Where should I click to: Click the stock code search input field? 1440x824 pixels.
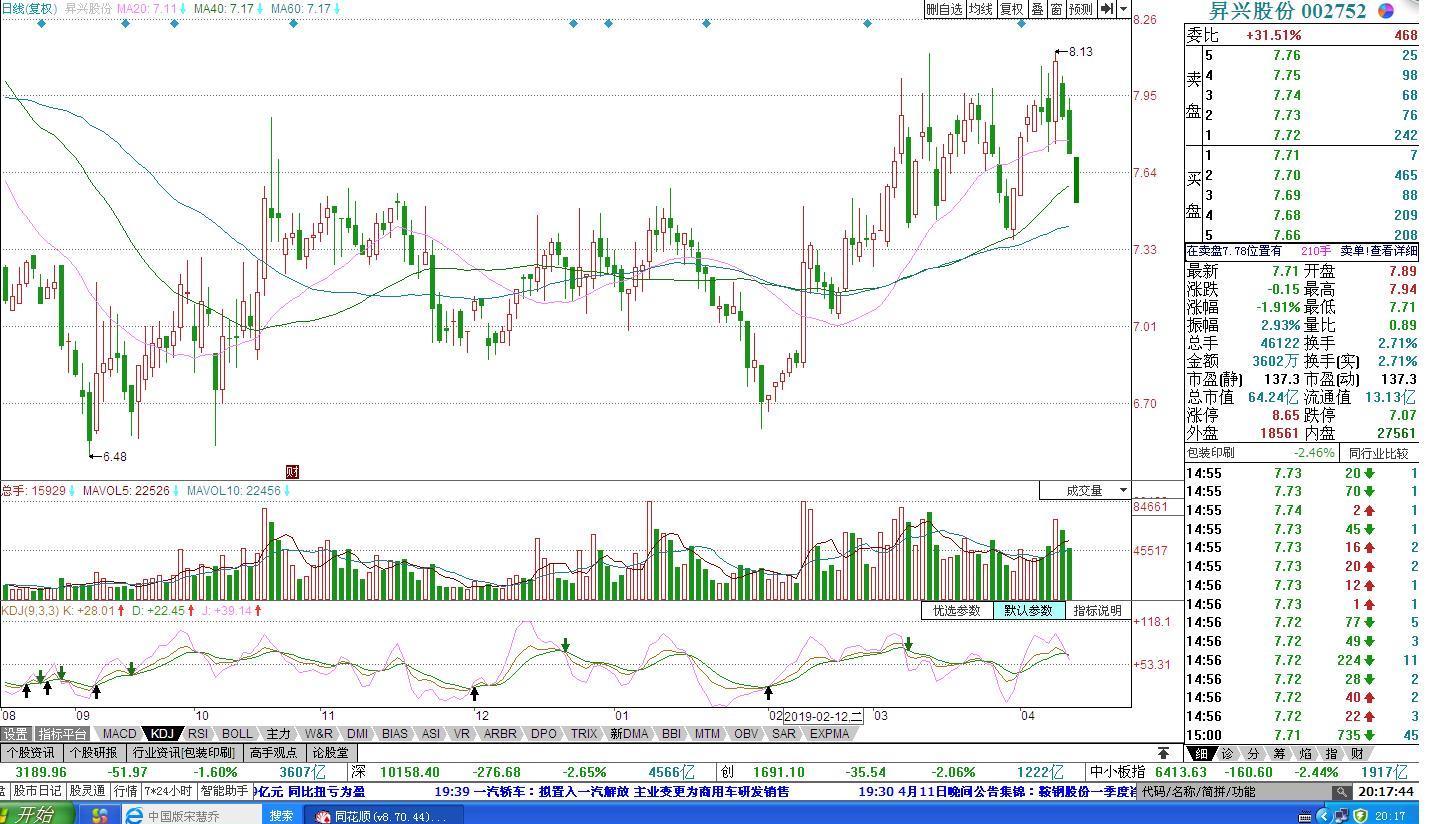(1235, 791)
